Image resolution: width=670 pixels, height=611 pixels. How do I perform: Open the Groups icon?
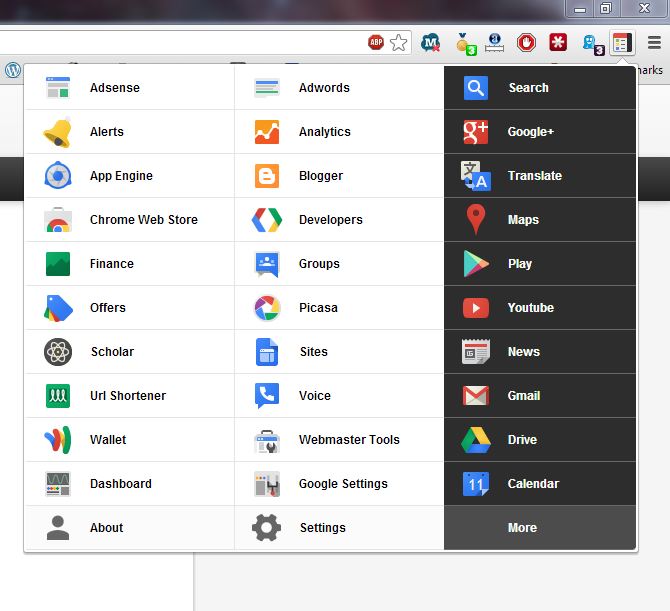click(x=267, y=264)
